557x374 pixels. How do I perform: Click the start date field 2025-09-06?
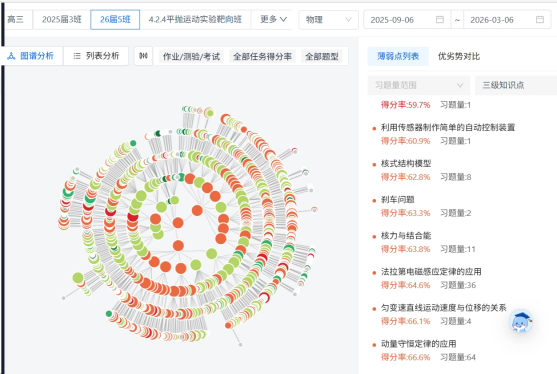[x=407, y=20]
